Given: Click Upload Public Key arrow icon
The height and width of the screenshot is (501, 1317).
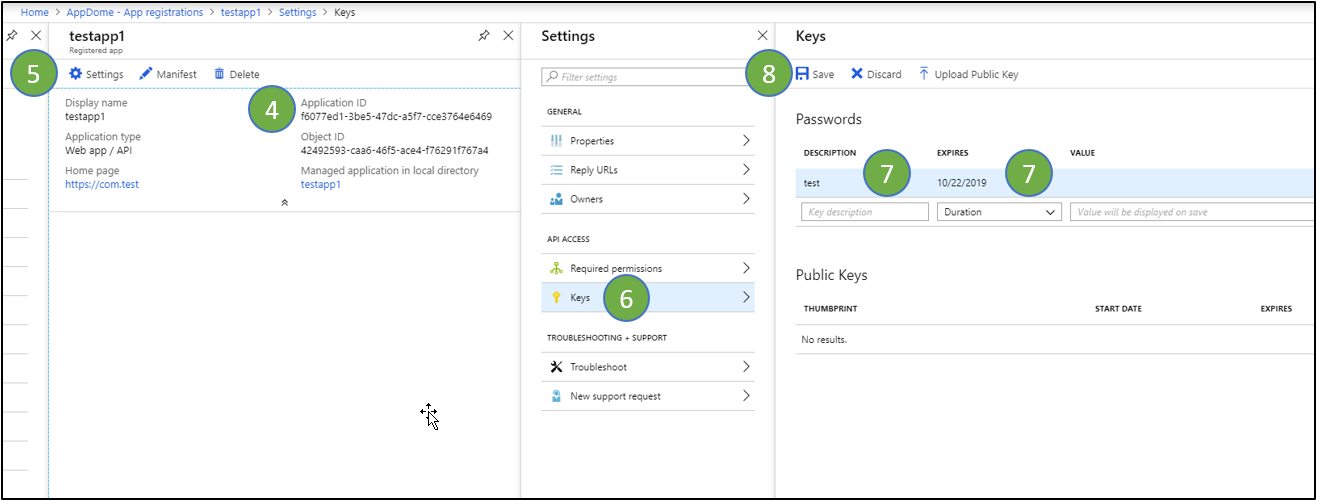Looking at the screenshot, I should pyautogui.click(x=924, y=74).
